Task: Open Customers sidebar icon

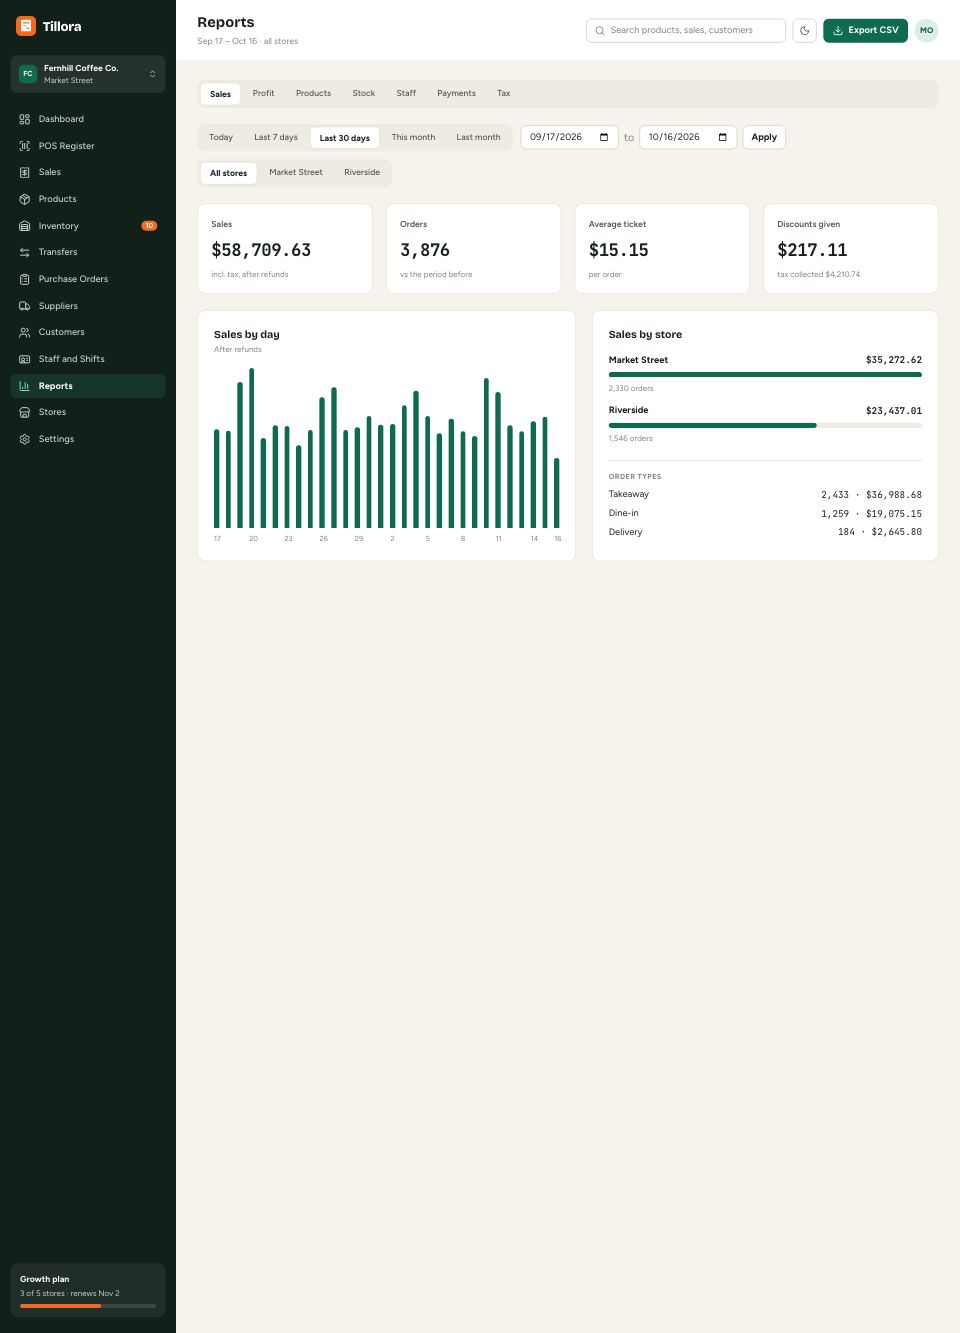Action: (25, 332)
